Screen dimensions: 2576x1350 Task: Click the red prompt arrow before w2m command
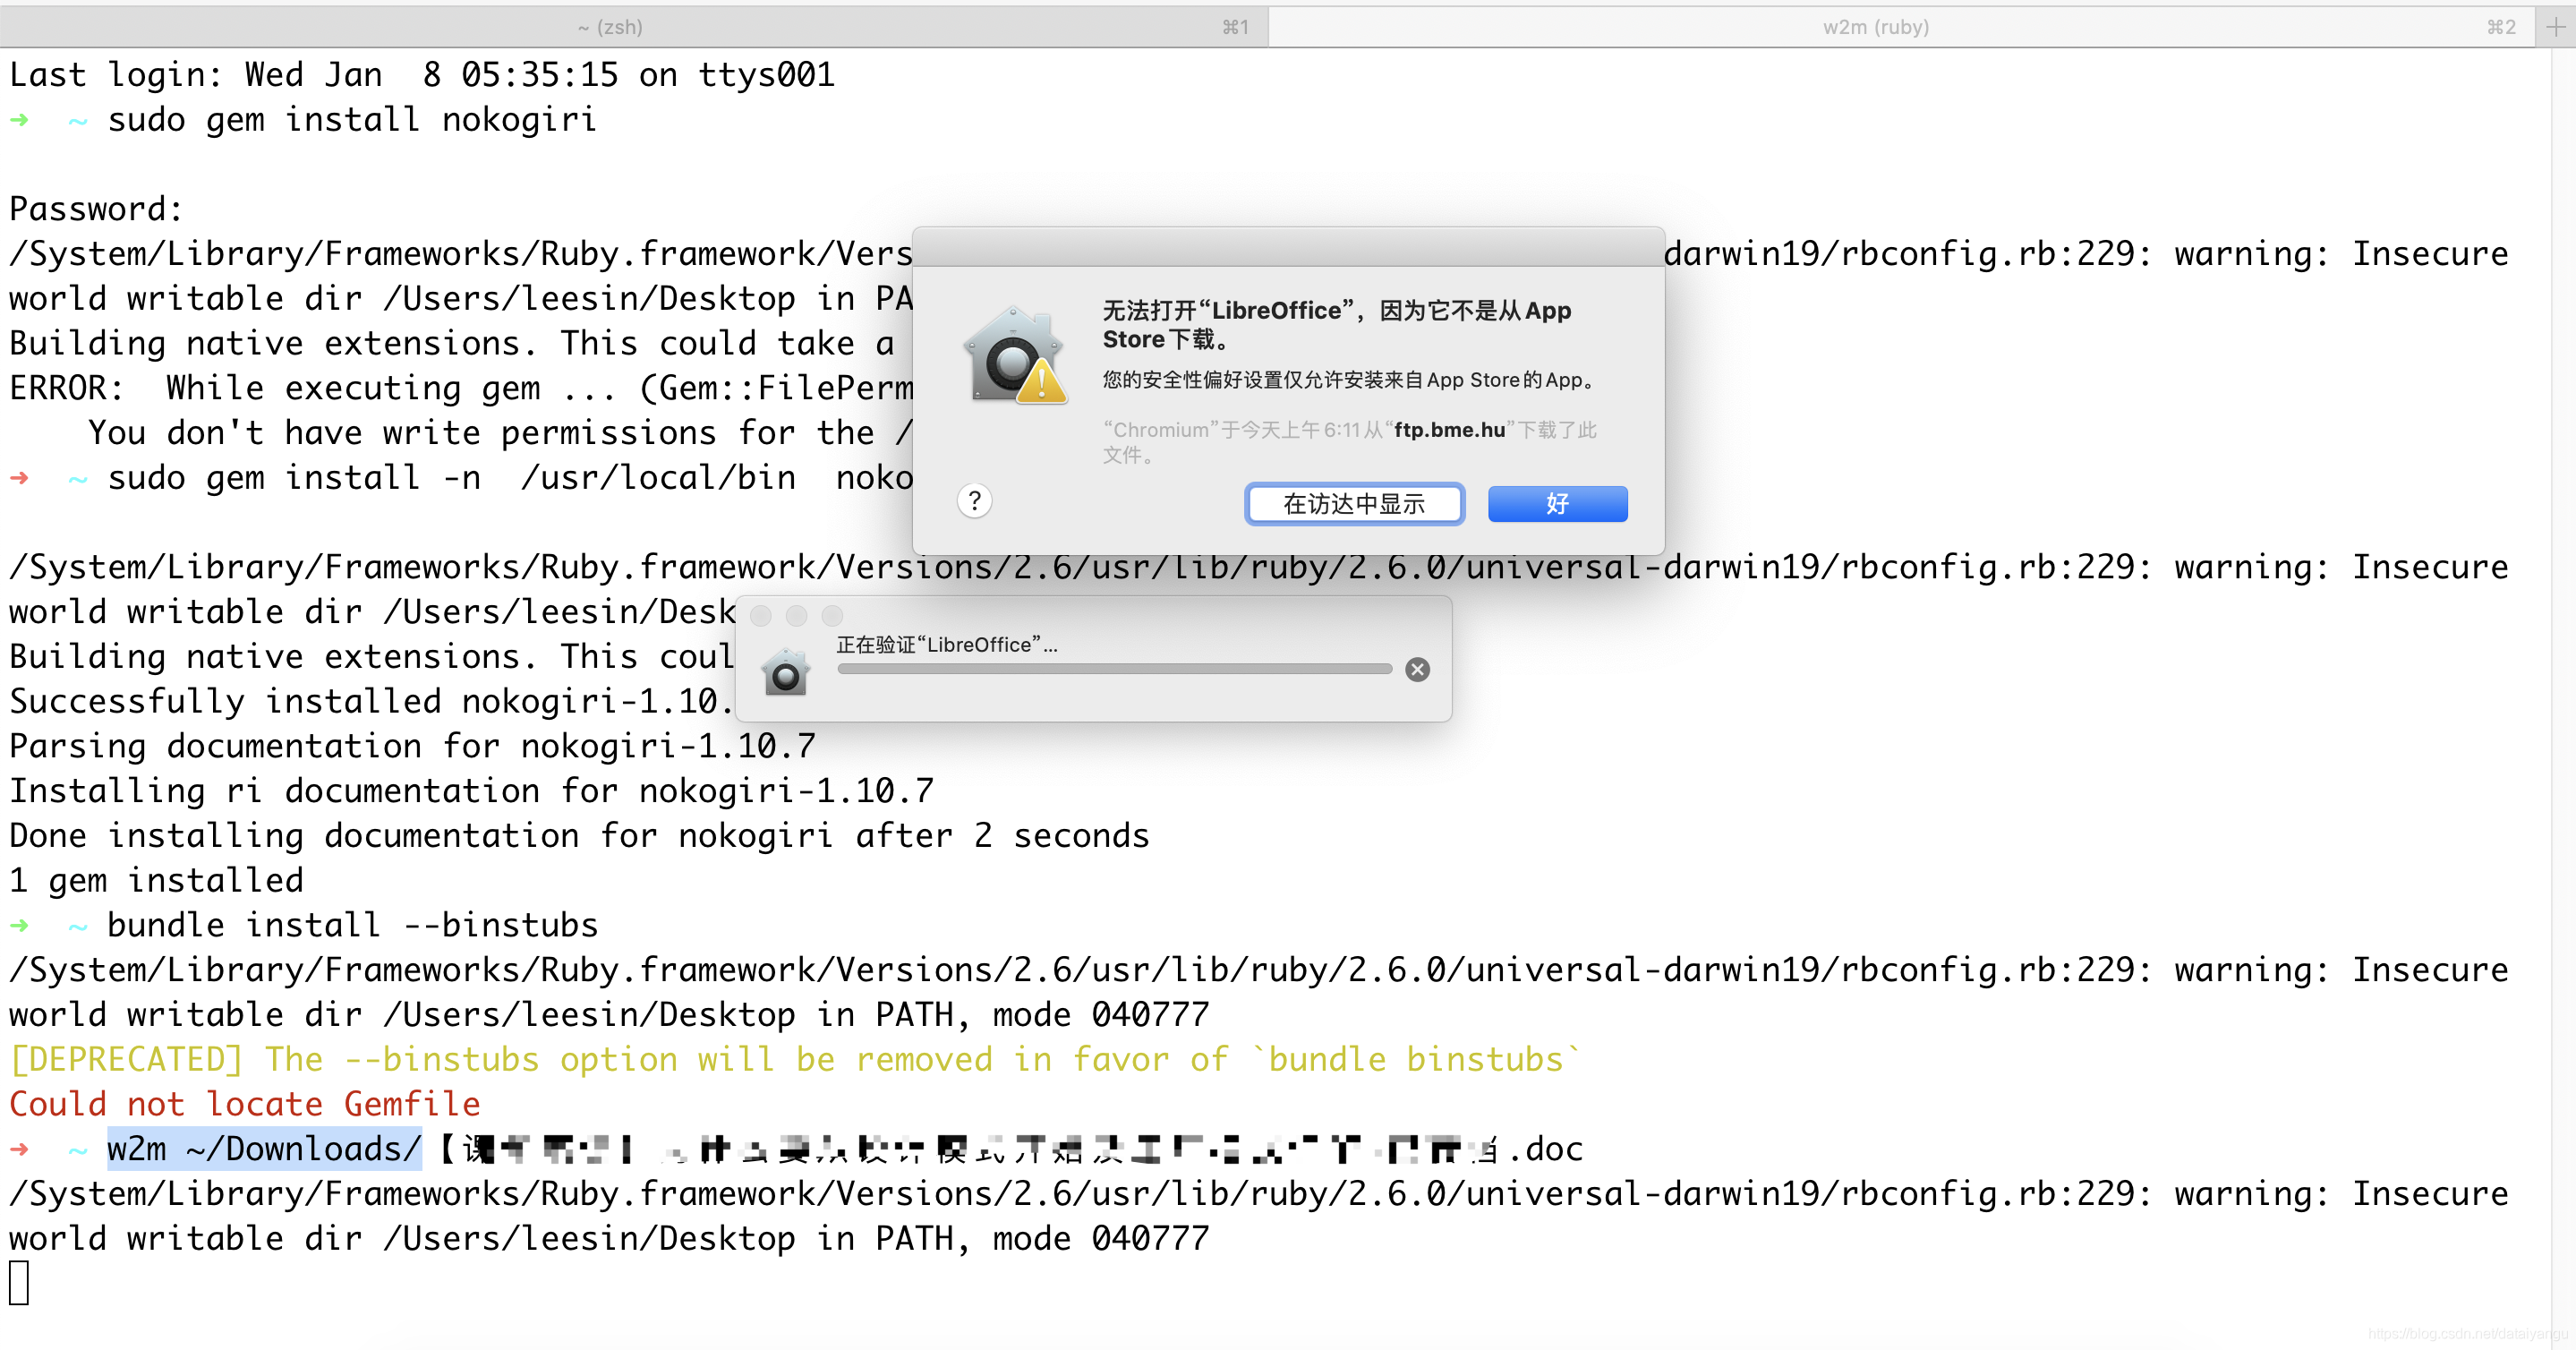(19, 1150)
